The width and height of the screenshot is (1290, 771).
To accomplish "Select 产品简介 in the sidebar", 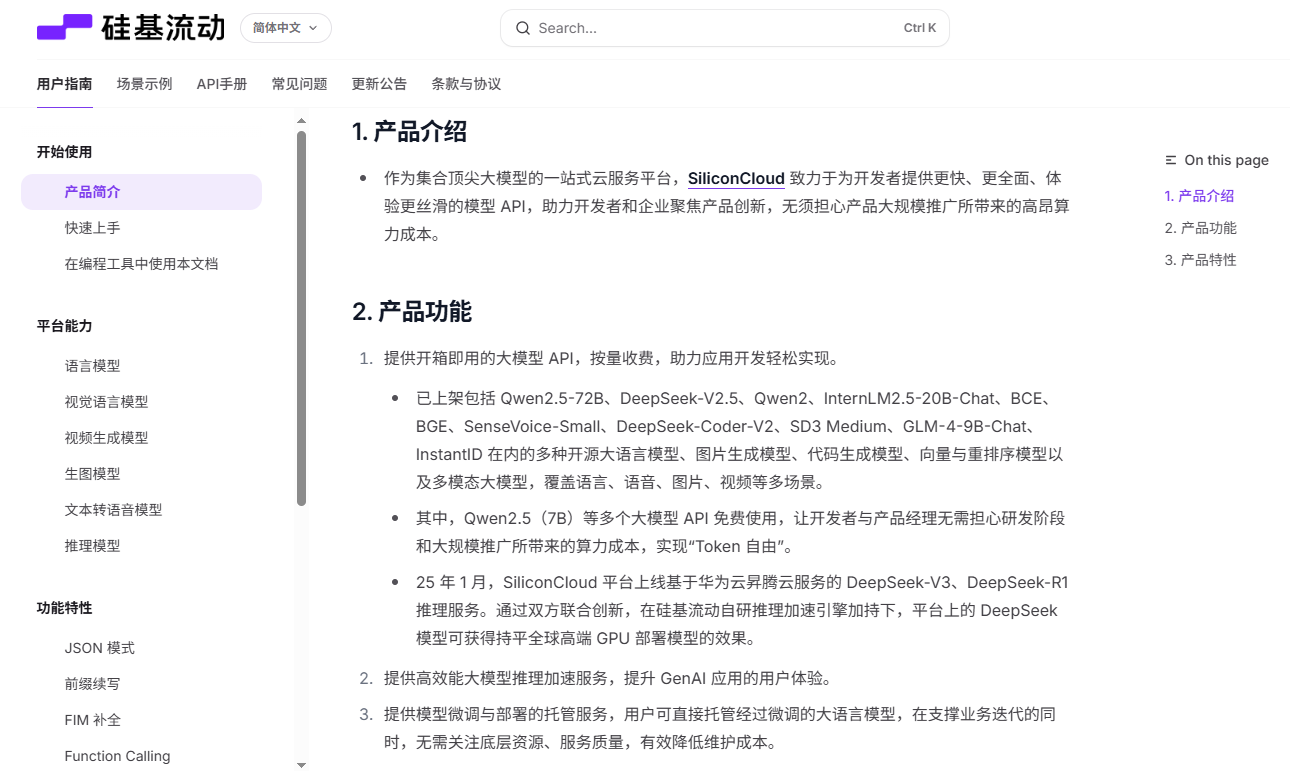I will 141,192.
